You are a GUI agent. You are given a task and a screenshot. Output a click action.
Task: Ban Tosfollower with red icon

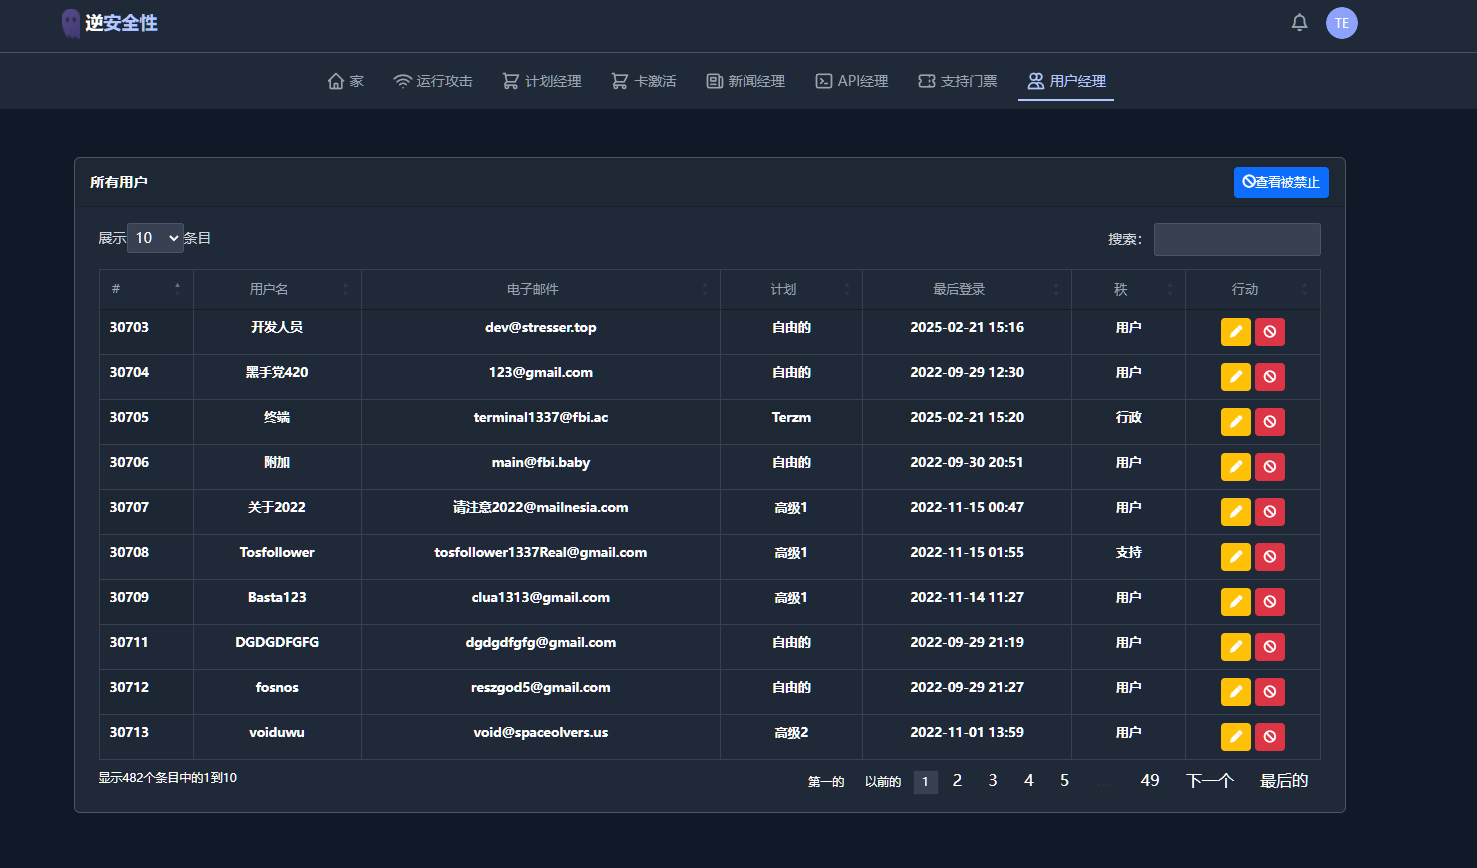[1270, 557]
